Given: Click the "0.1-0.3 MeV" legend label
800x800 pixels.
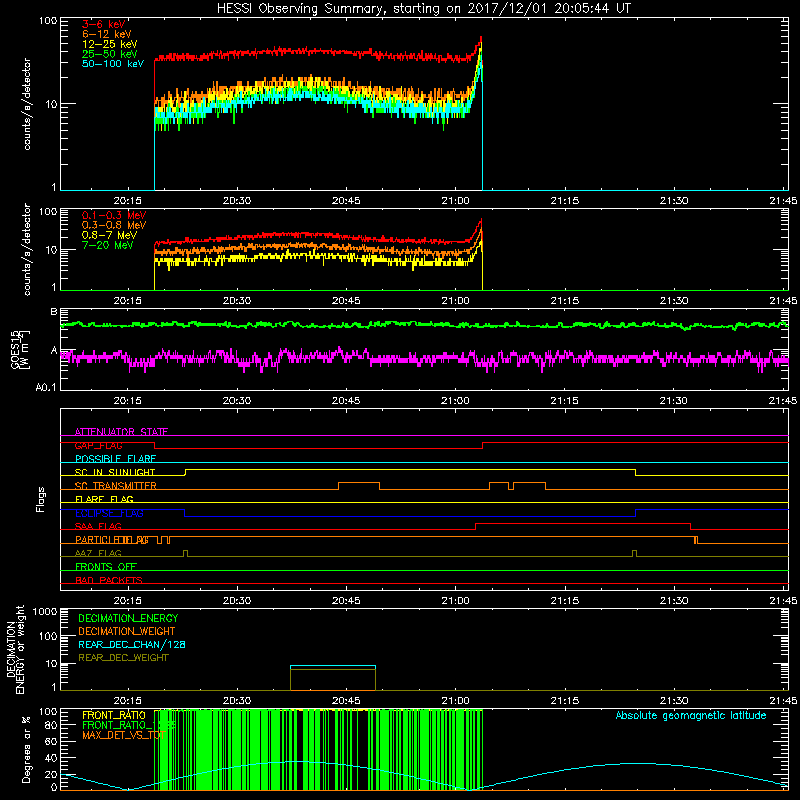Looking at the screenshot, I should point(114,215).
